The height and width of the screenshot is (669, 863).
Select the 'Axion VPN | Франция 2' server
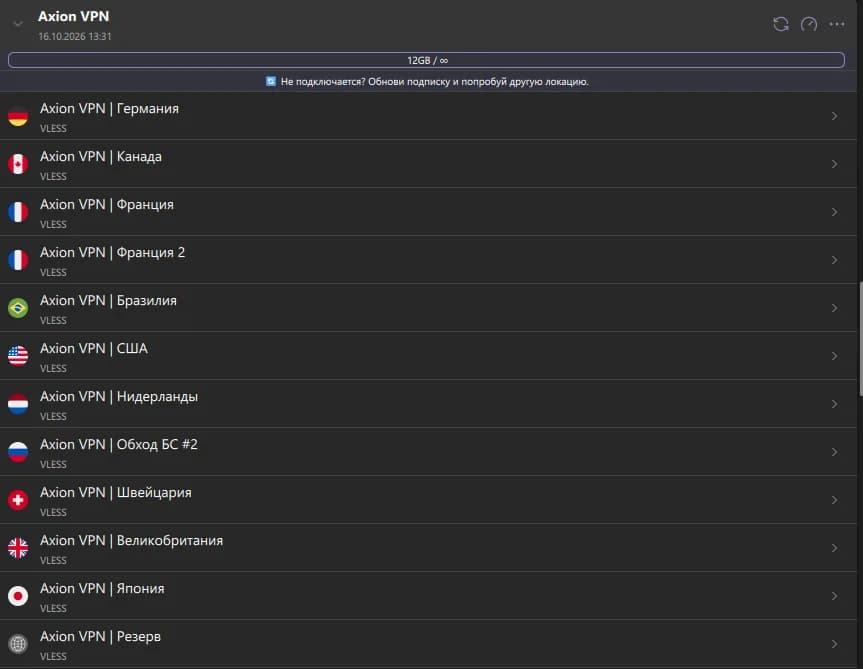(428, 260)
